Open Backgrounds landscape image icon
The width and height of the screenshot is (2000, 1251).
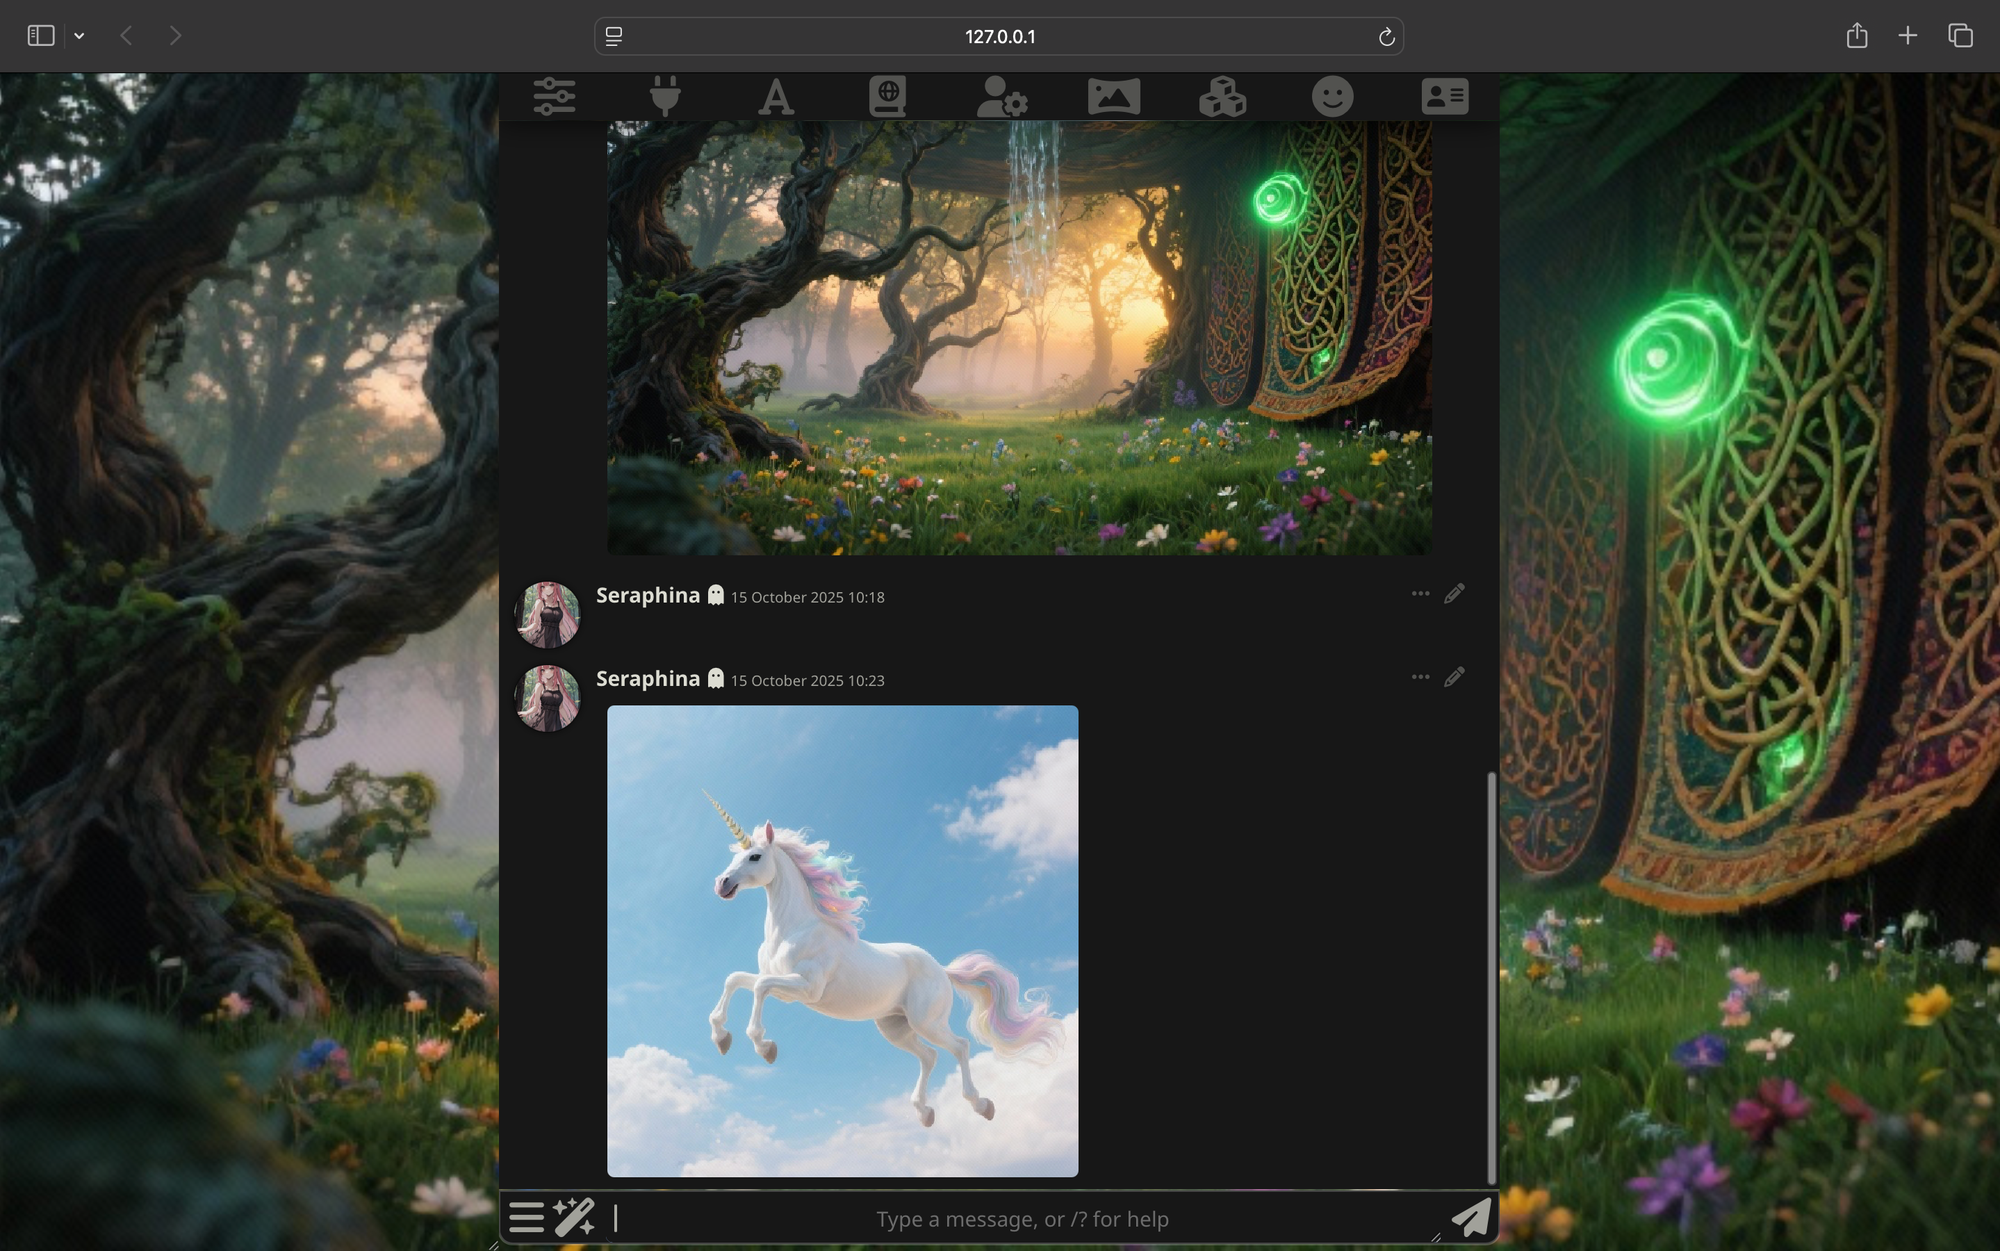click(x=1113, y=97)
